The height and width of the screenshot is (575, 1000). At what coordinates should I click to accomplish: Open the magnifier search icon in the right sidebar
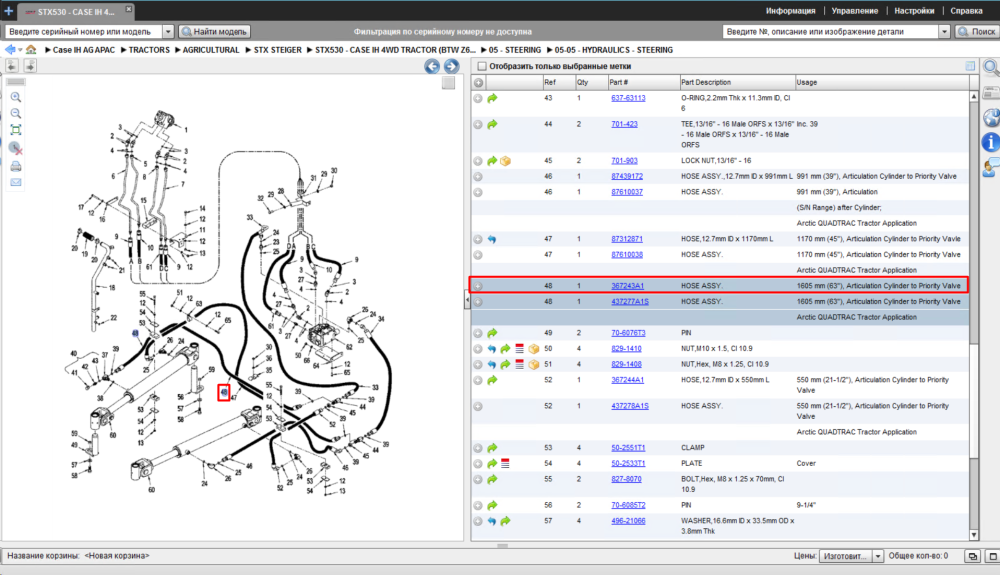pyautogui.click(x=991, y=67)
